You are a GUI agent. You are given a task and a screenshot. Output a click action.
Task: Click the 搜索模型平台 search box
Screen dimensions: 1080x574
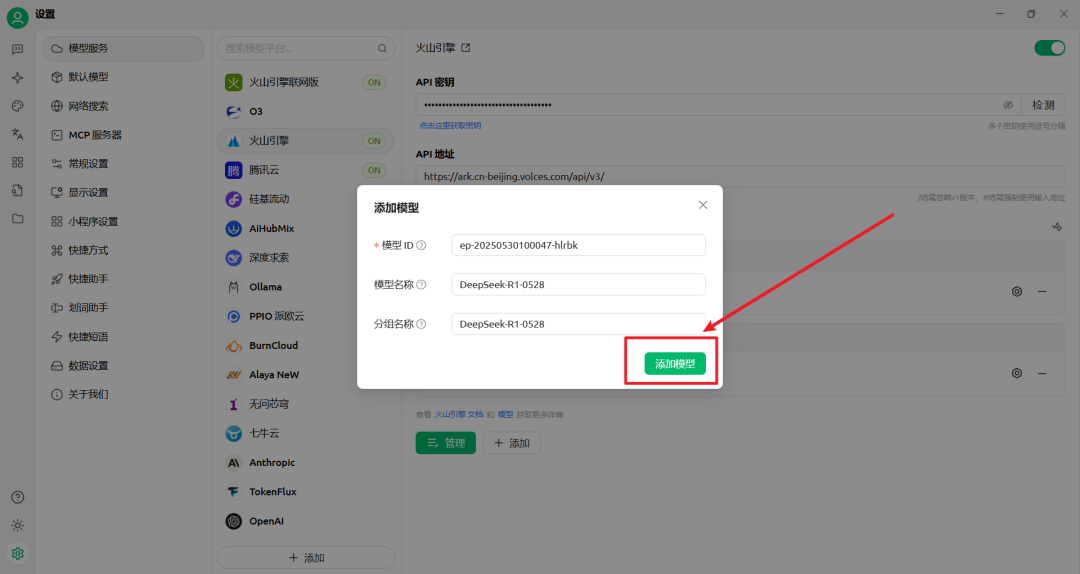click(306, 48)
